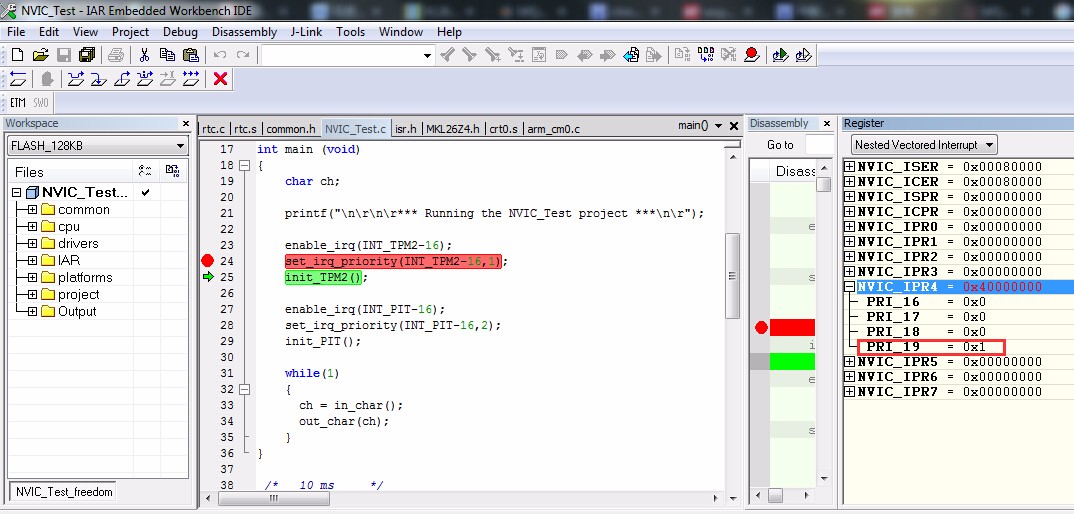
Task: Click the Go (run) debug icon
Action: point(191,79)
